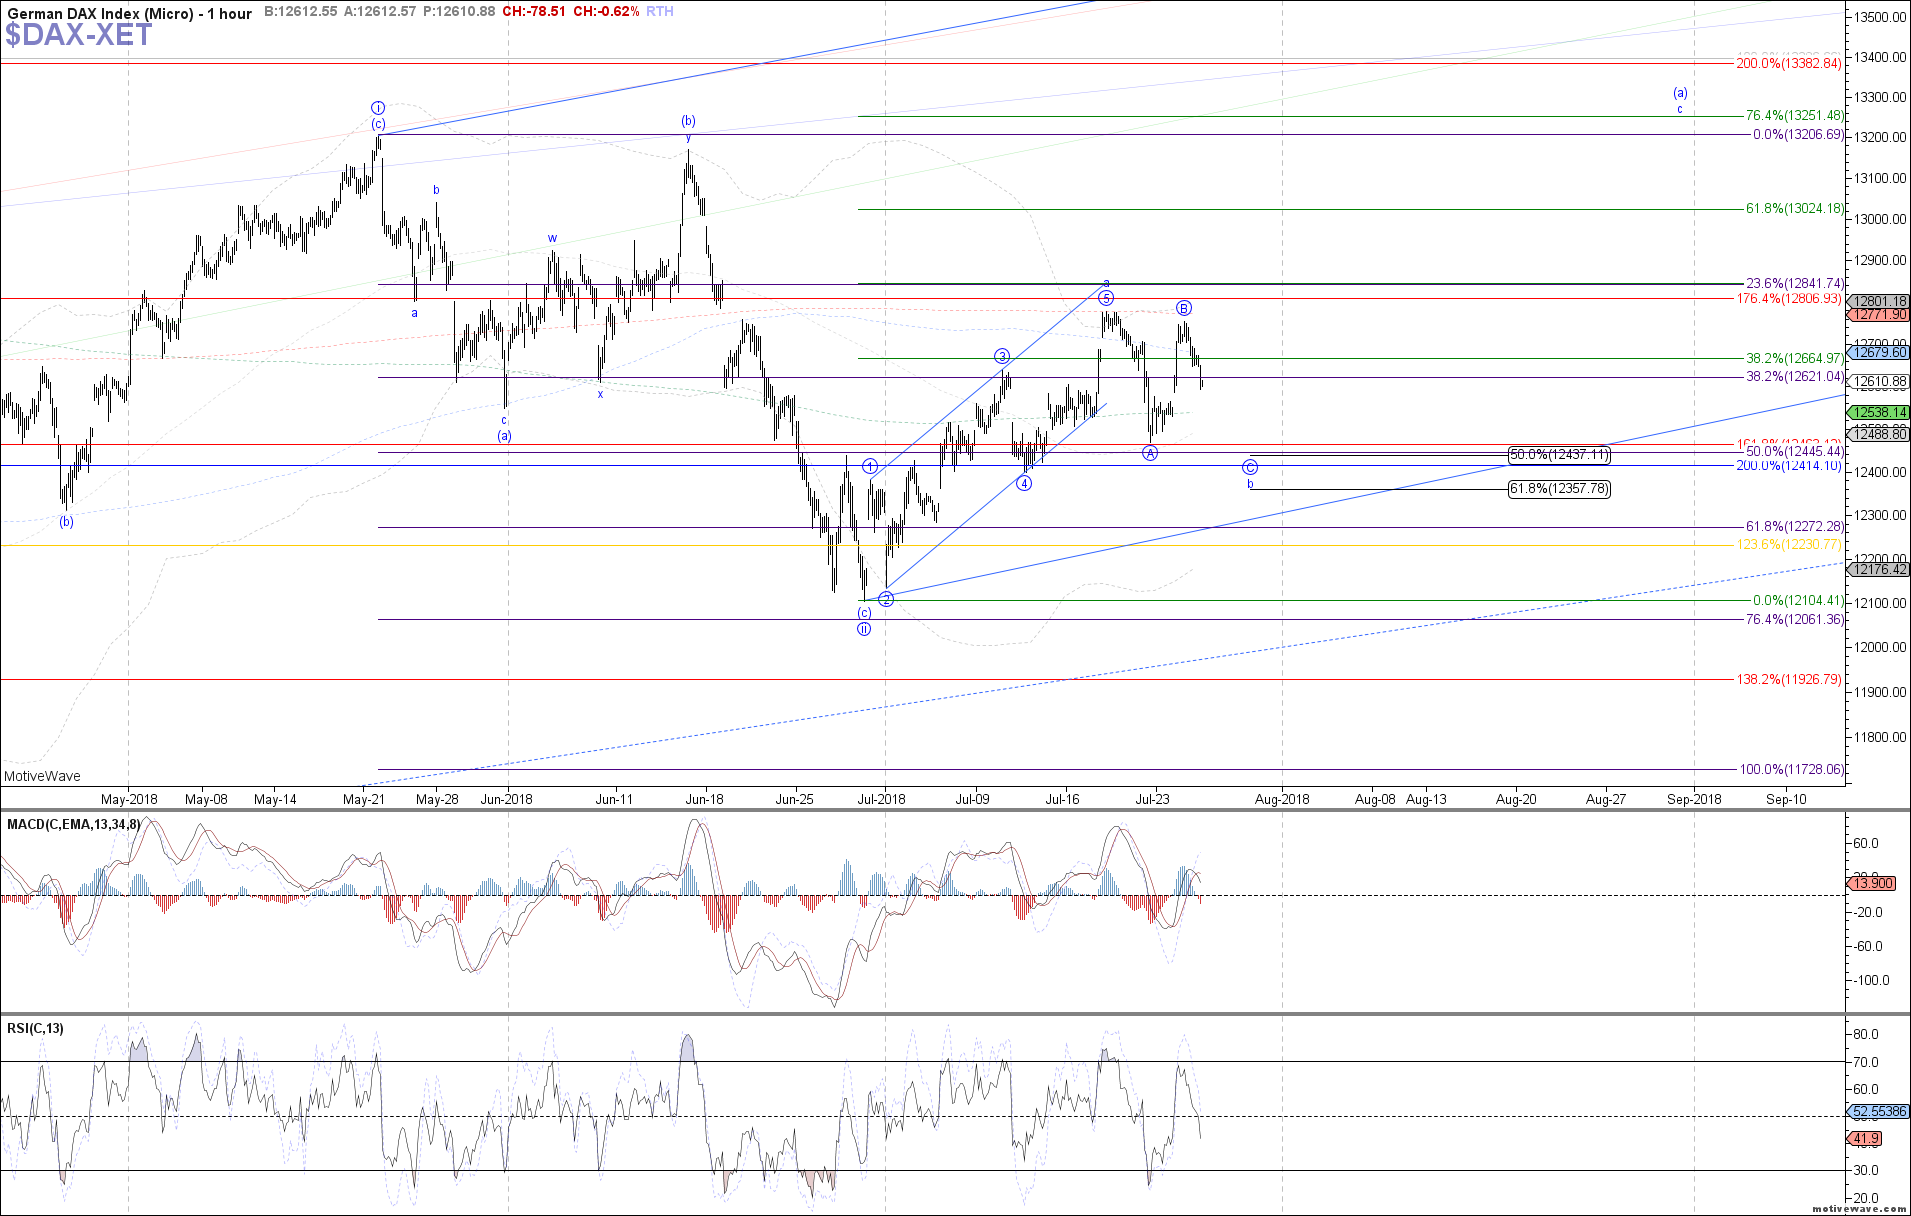Click the circled 2 wave label at the low
The width and height of the screenshot is (1911, 1216).
886,599
